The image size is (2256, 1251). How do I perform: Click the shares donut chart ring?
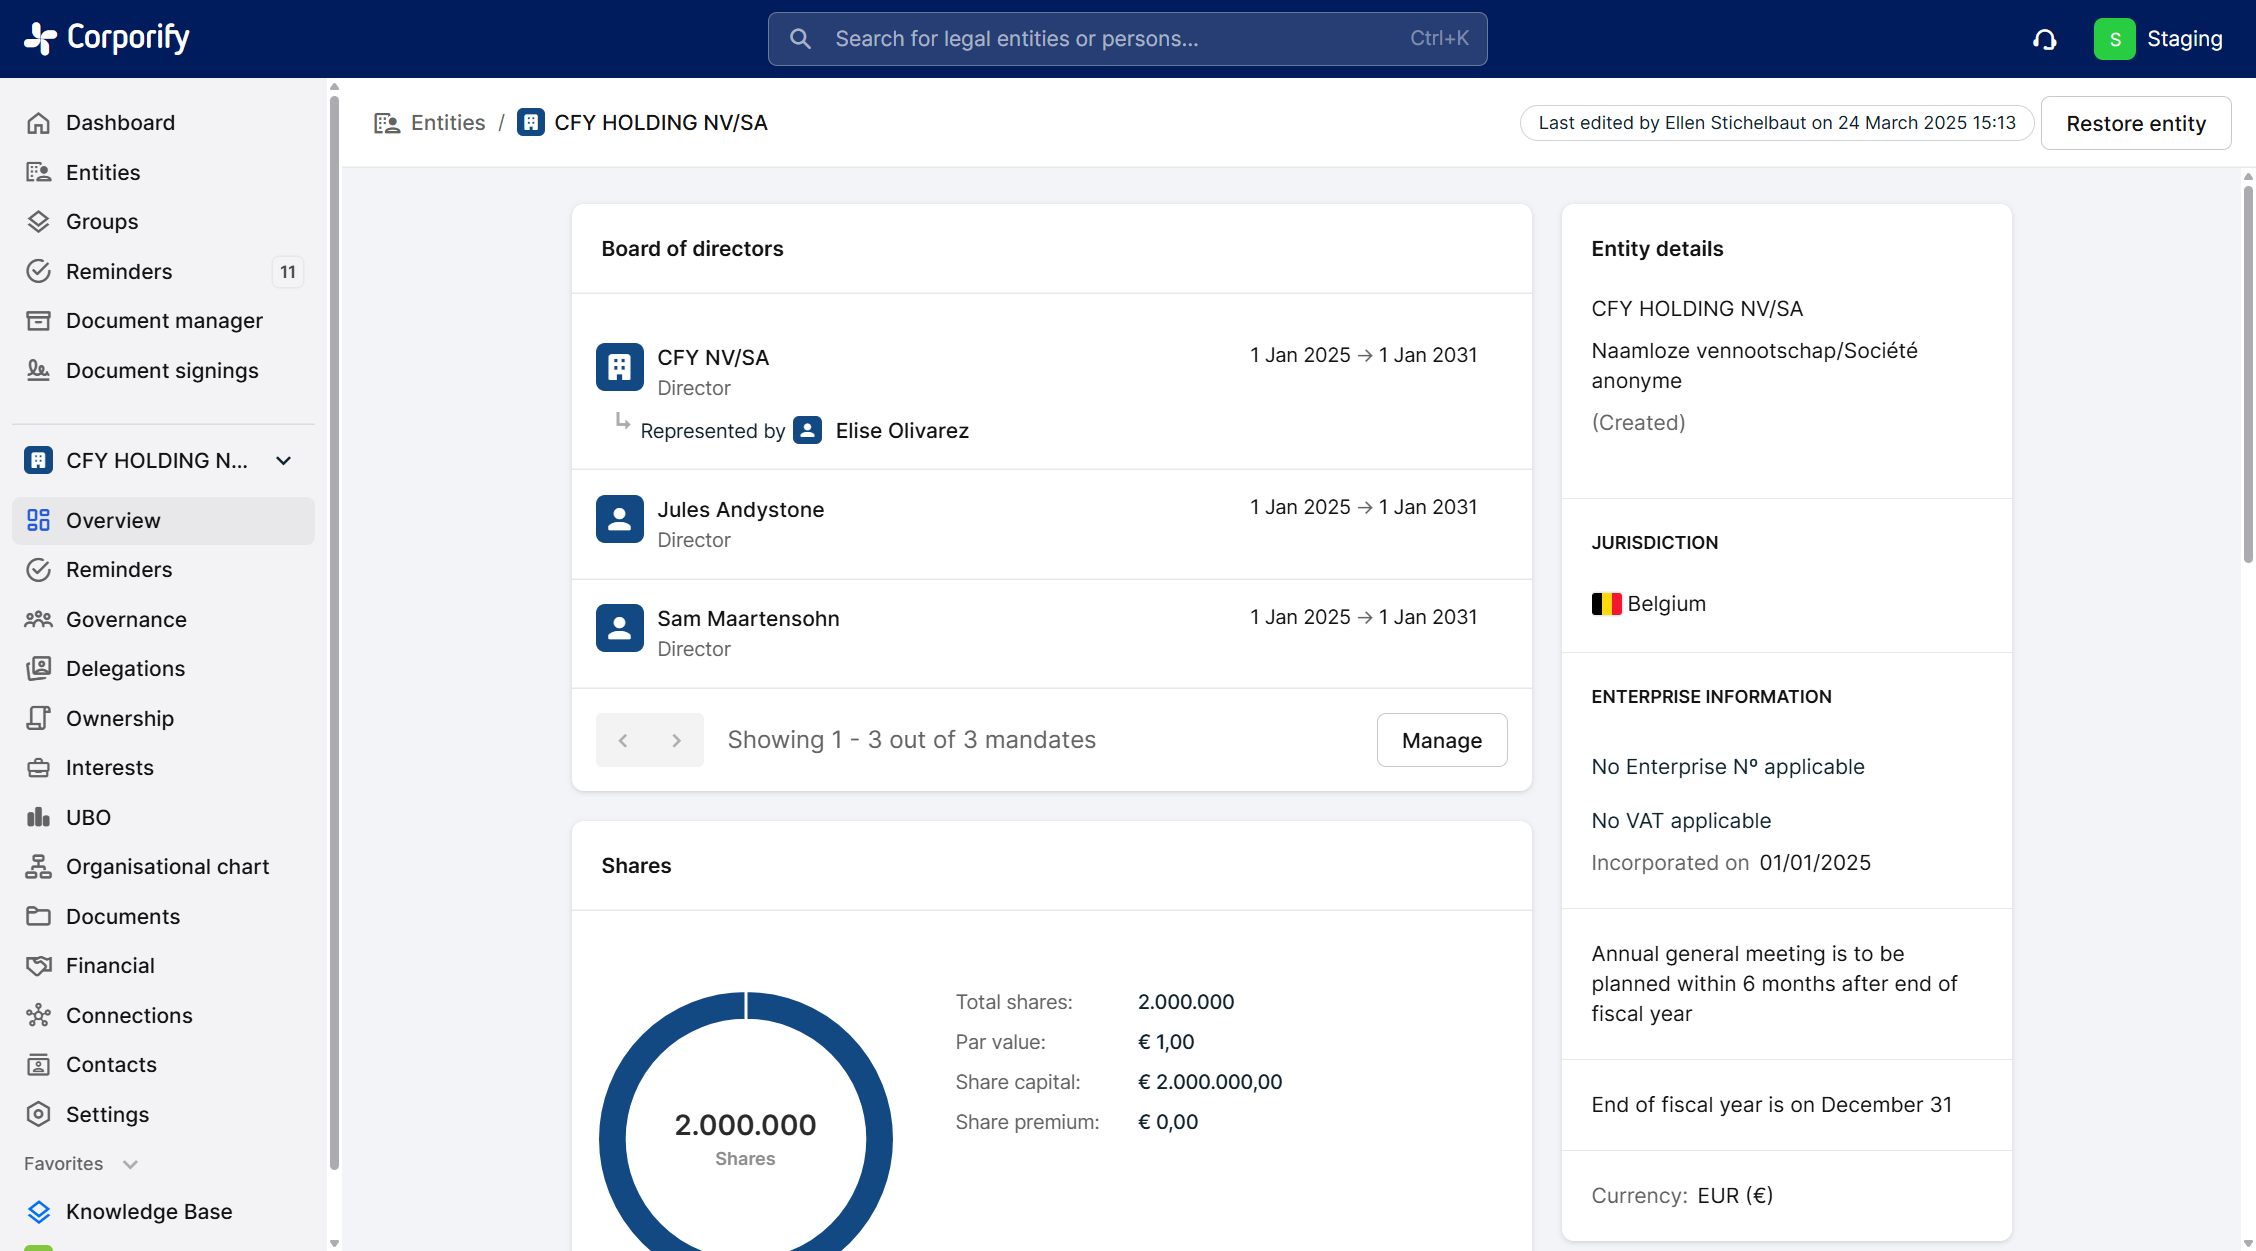(x=613, y=1140)
